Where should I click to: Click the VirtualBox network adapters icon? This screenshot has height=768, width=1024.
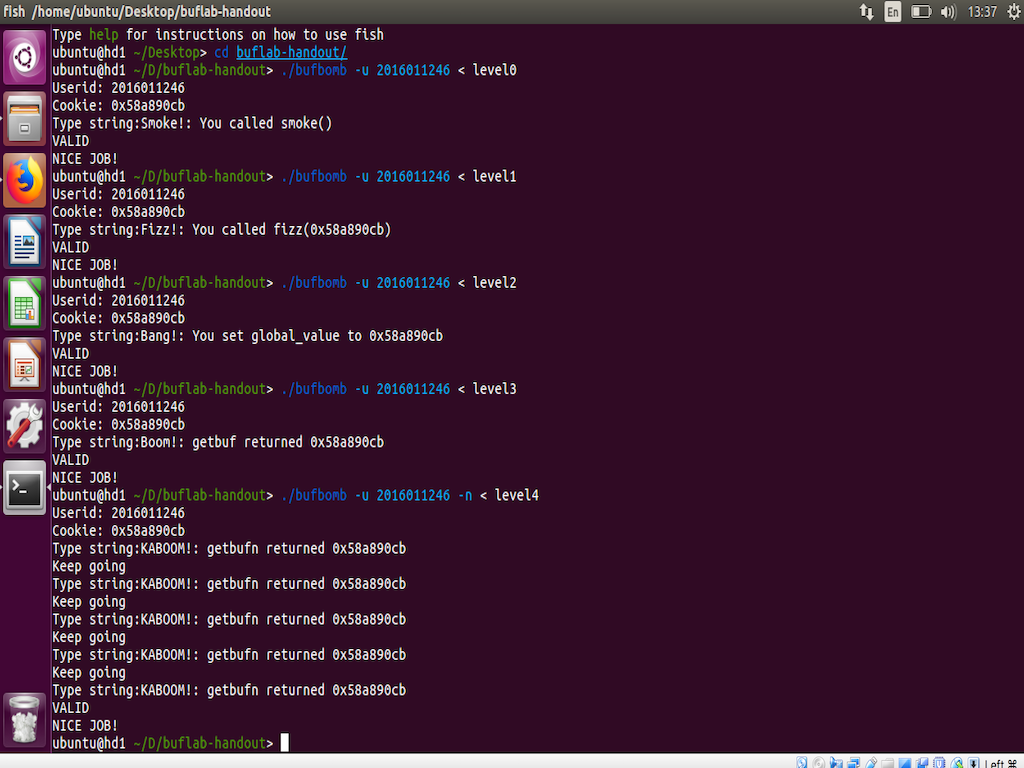point(854,762)
